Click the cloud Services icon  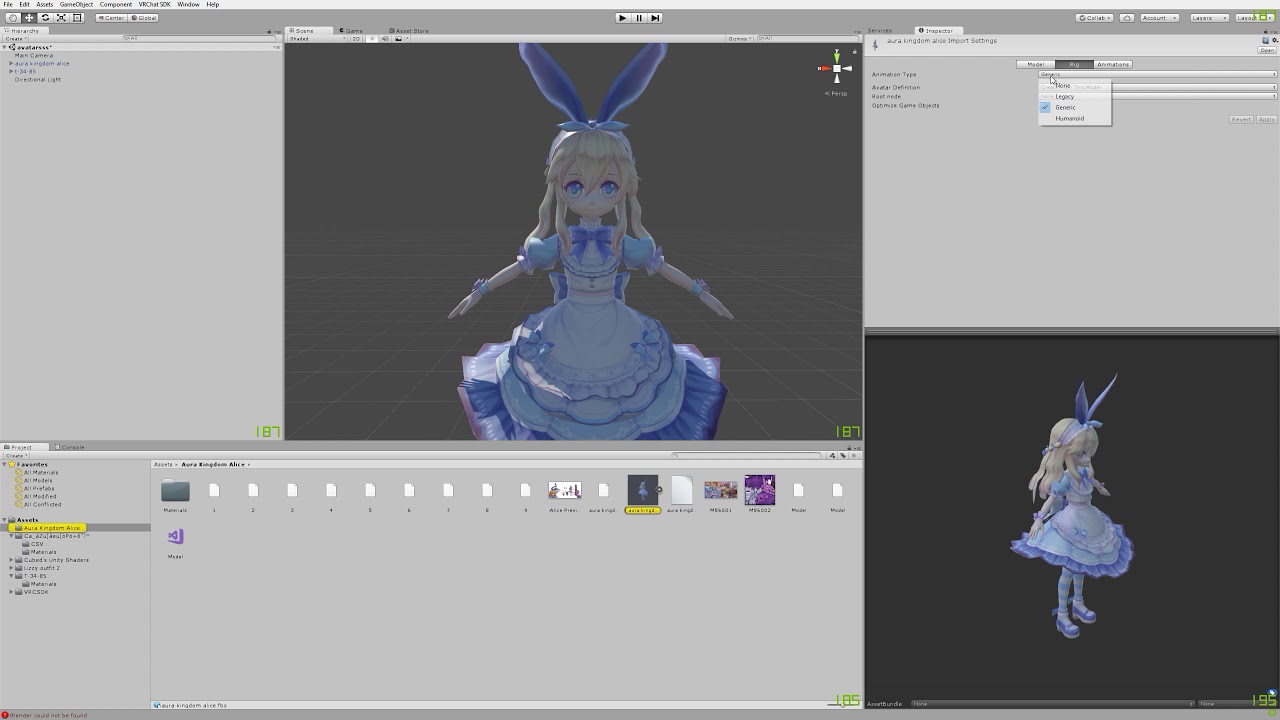coord(1127,18)
